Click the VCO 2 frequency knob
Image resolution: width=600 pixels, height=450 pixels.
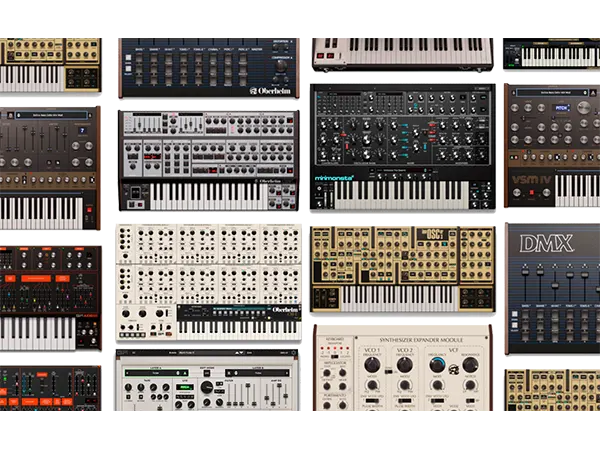[x=404, y=365]
